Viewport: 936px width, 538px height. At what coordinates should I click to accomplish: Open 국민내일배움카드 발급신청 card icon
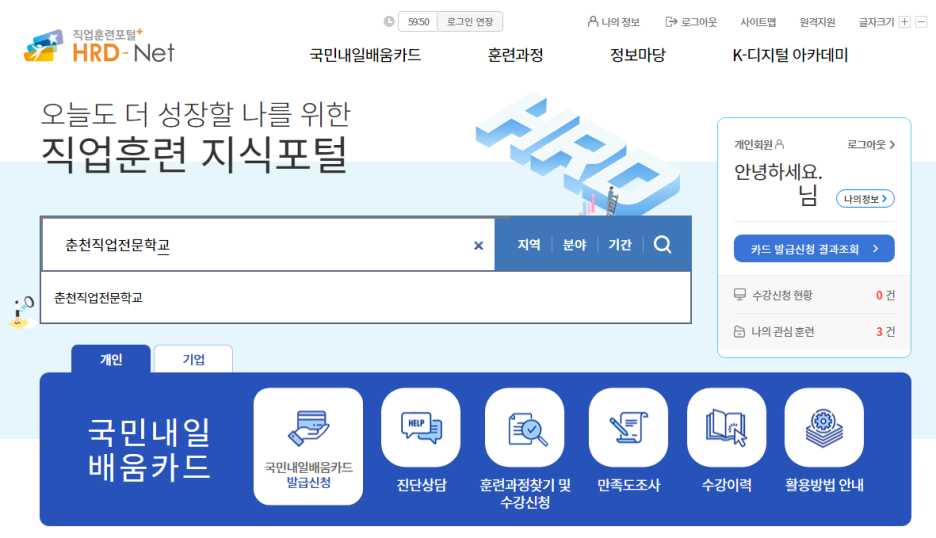(x=308, y=446)
